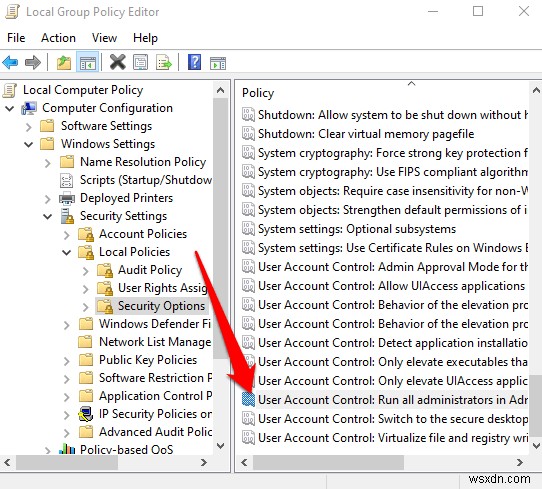Click the Forward arrow toolbar icon

pyautogui.click(x=33, y=63)
